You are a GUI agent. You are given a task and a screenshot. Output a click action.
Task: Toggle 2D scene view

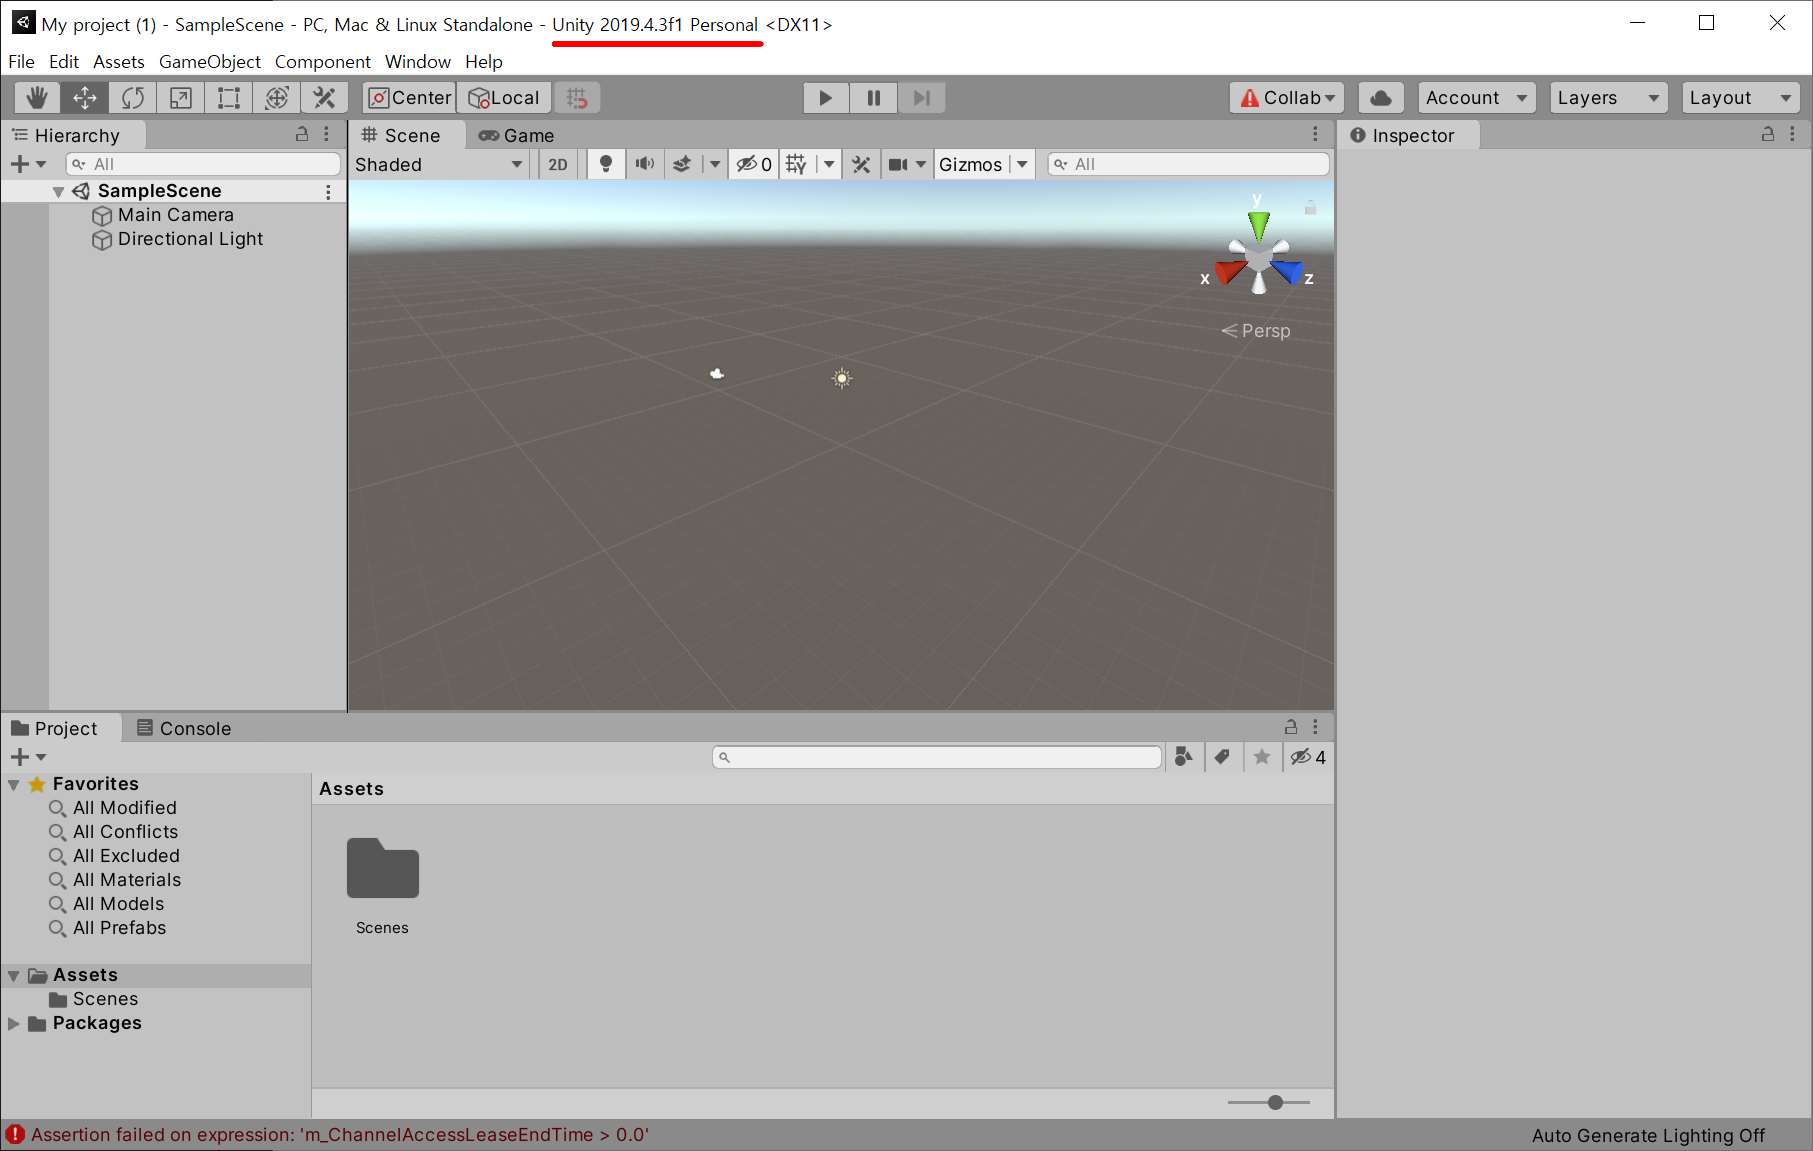tap(558, 164)
